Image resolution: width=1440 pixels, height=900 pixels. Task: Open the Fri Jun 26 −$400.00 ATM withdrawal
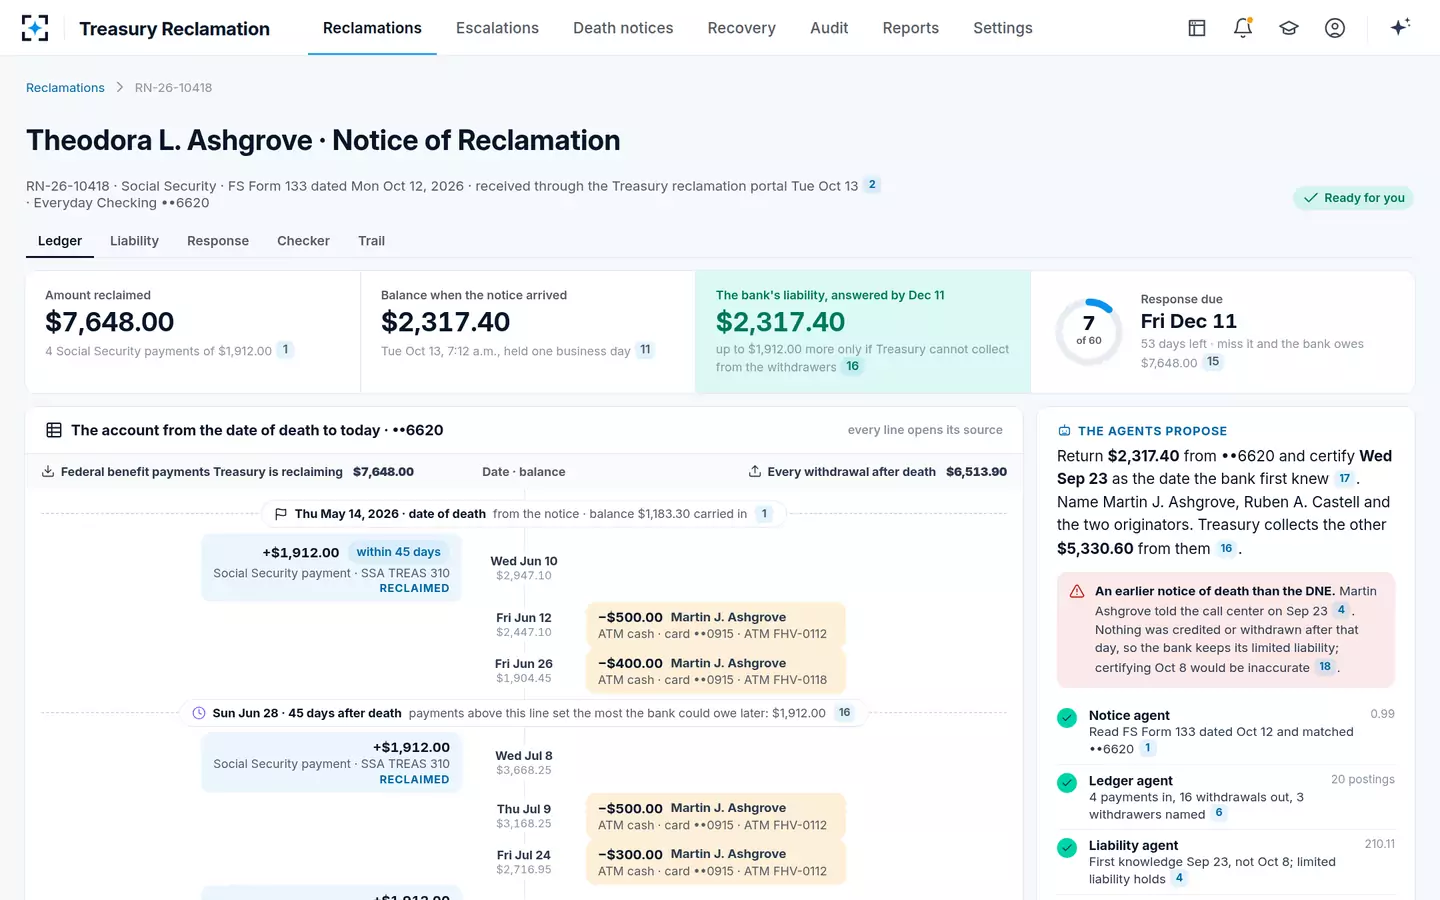(x=715, y=671)
